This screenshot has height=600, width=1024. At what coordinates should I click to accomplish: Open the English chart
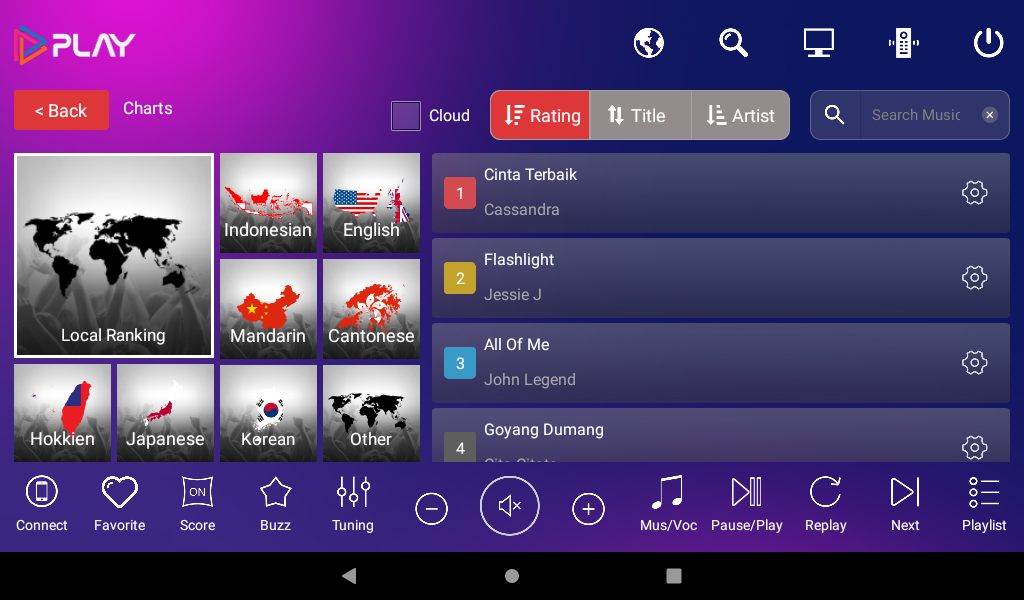[371, 203]
